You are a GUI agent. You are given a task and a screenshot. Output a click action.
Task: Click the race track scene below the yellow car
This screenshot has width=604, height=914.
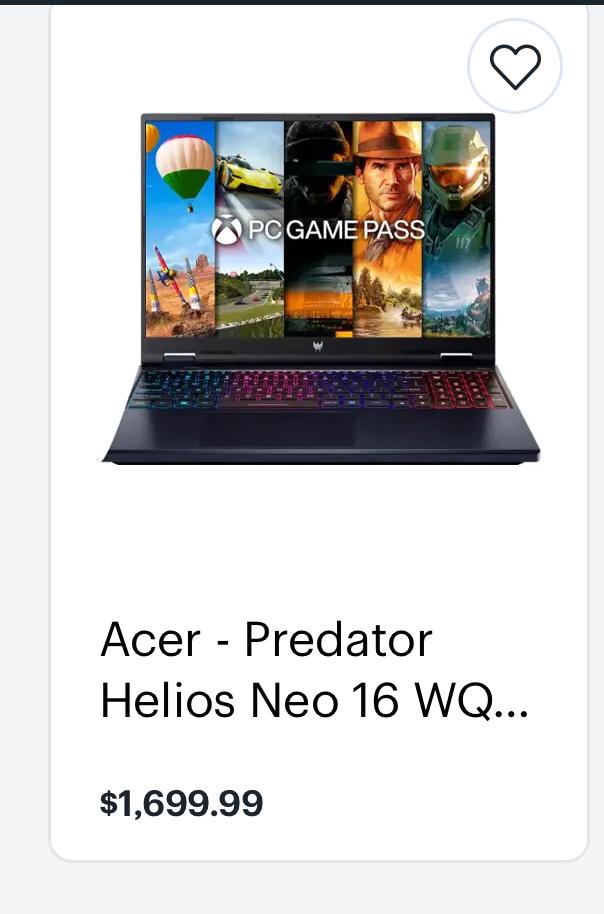coord(250,291)
